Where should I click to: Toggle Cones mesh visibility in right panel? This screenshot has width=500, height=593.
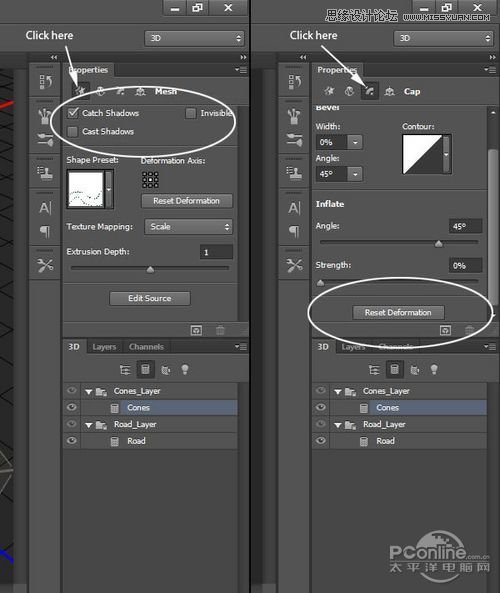321,407
